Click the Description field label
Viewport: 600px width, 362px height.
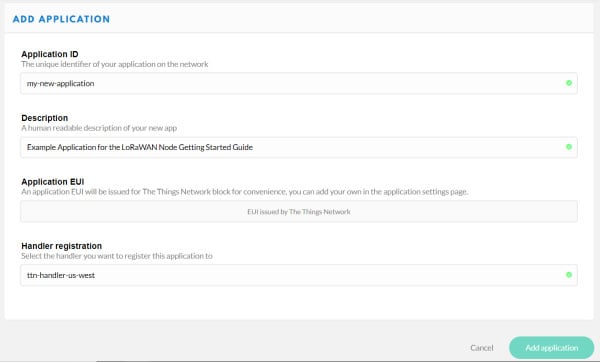[x=45, y=118]
